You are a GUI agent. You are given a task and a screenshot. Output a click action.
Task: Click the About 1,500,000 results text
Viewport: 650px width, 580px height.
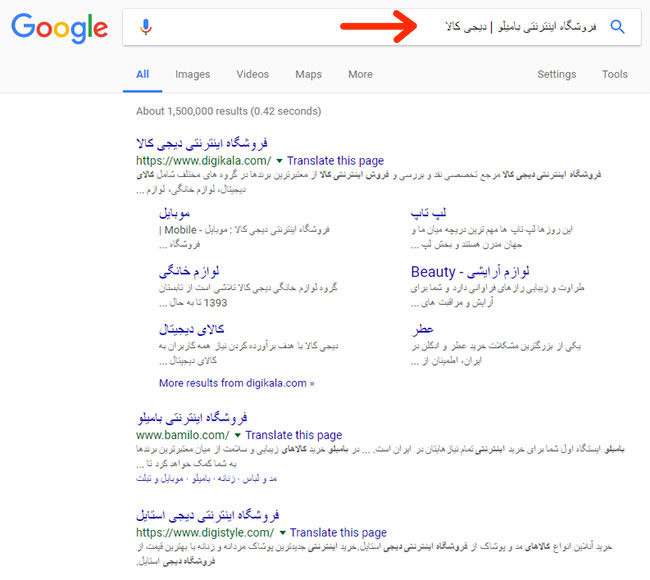click(x=228, y=111)
